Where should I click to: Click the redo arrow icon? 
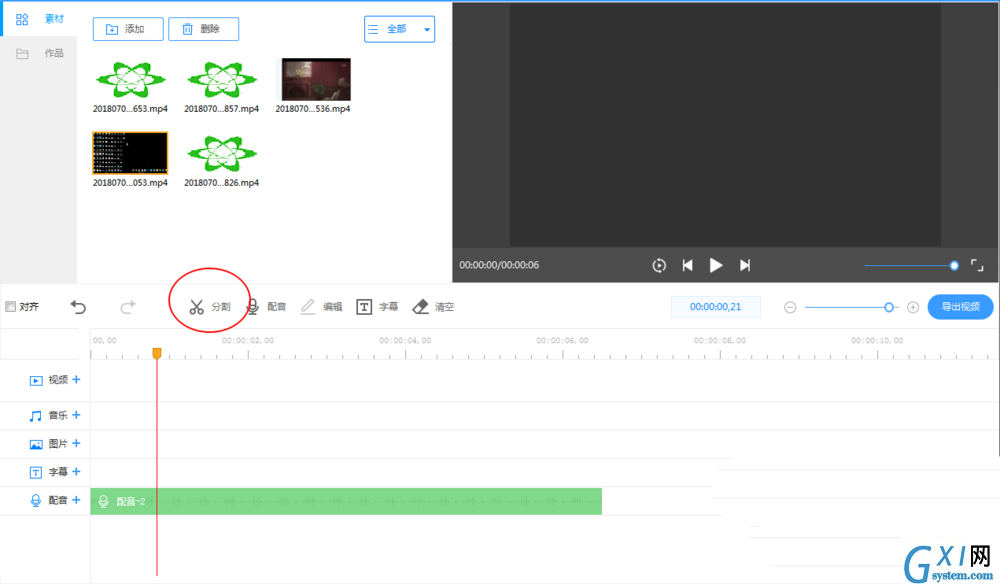coord(128,307)
